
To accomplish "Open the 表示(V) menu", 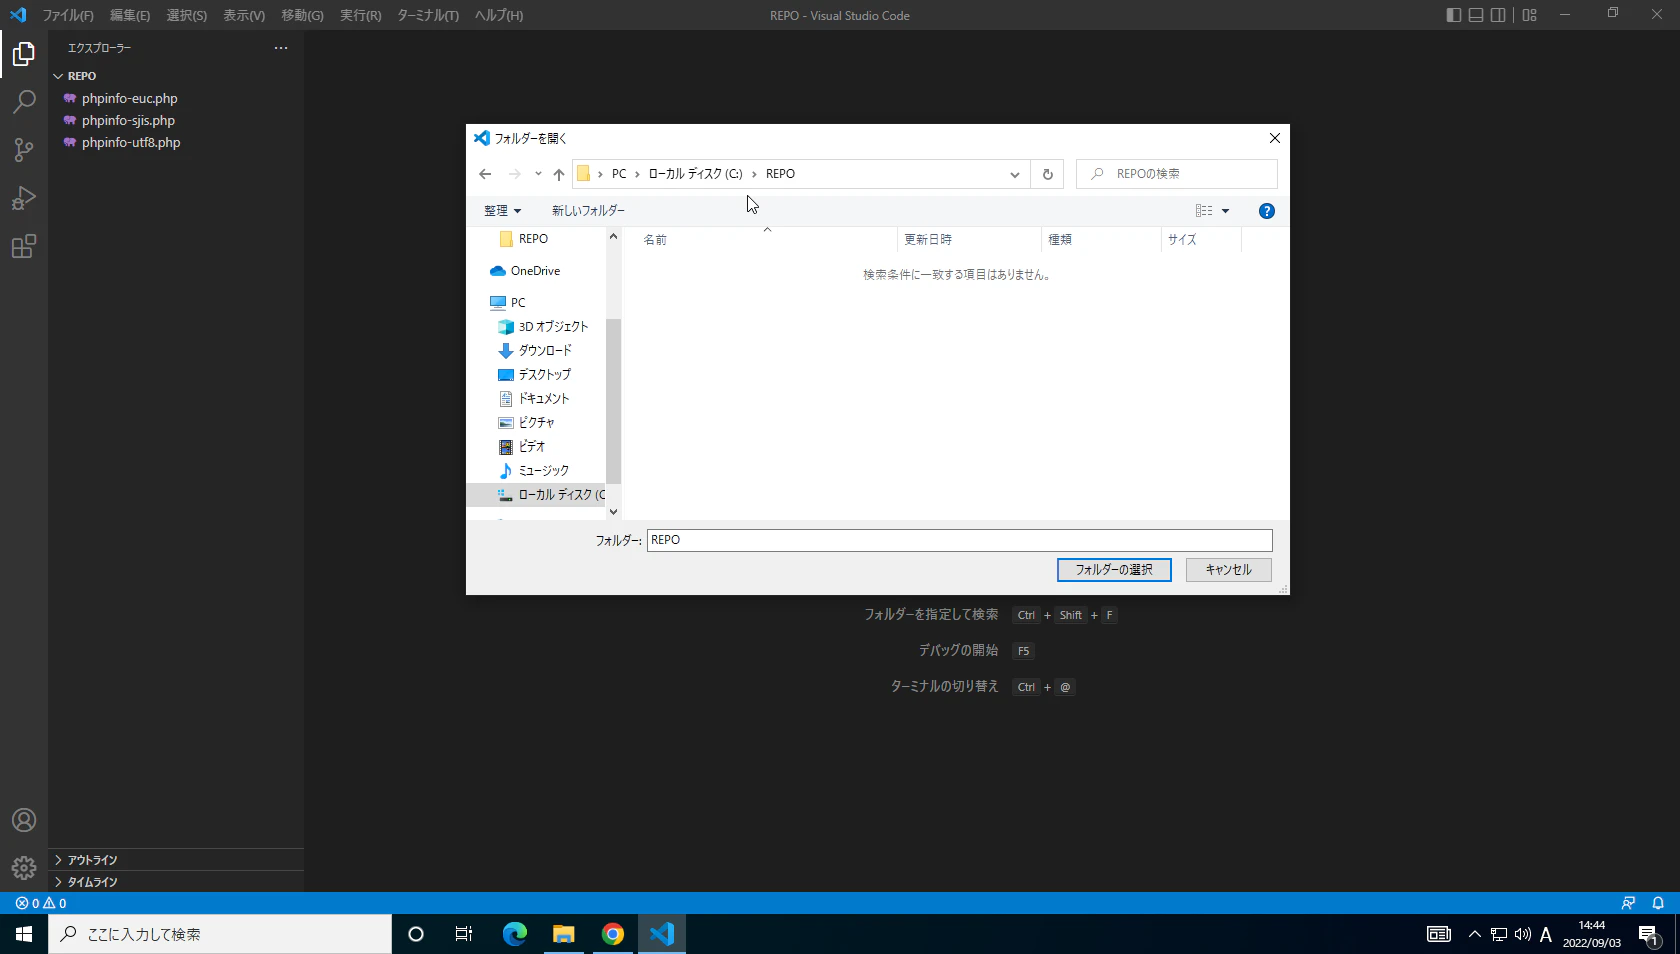I will click(x=244, y=15).
